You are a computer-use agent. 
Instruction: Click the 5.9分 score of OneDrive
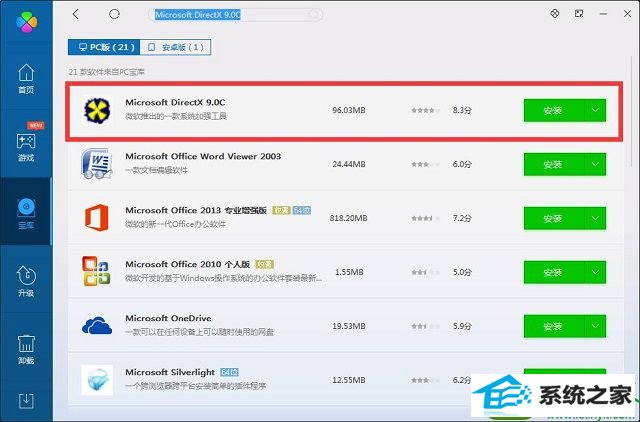pos(462,326)
